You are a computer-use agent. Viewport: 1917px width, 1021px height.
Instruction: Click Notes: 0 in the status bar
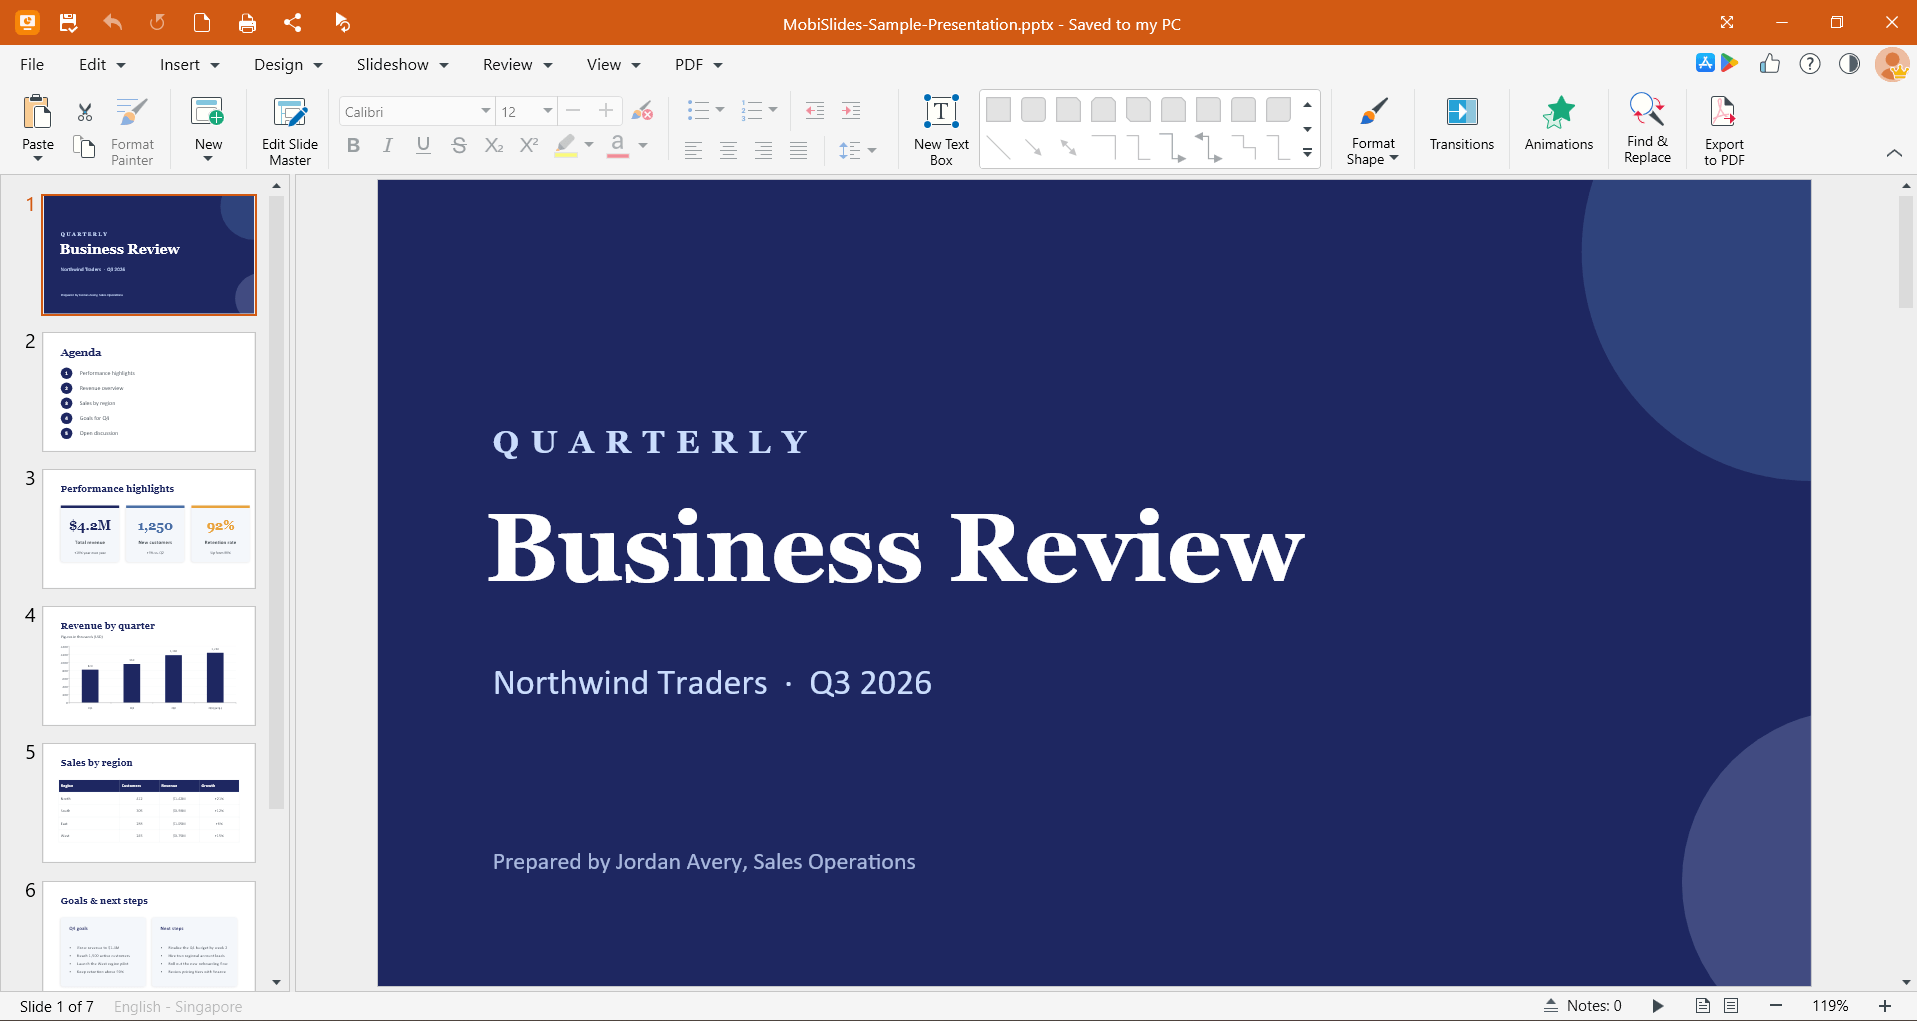click(x=1583, y=1006)
